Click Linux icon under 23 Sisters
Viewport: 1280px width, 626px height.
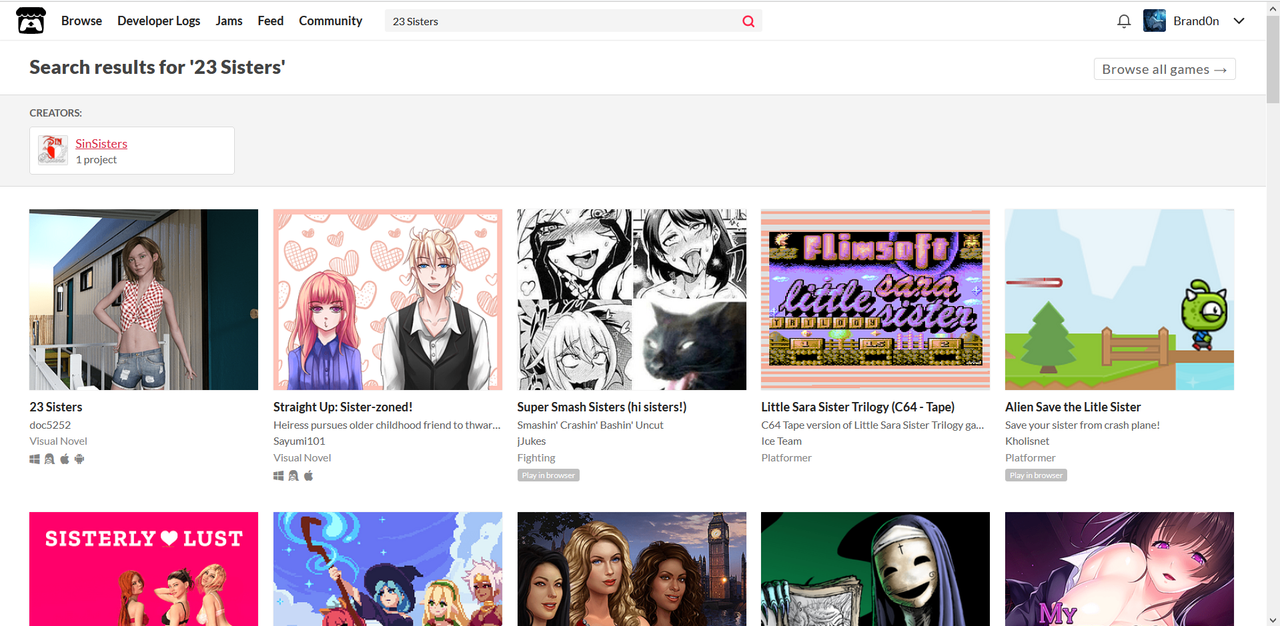pyautogui.click(x=49, y=459)
